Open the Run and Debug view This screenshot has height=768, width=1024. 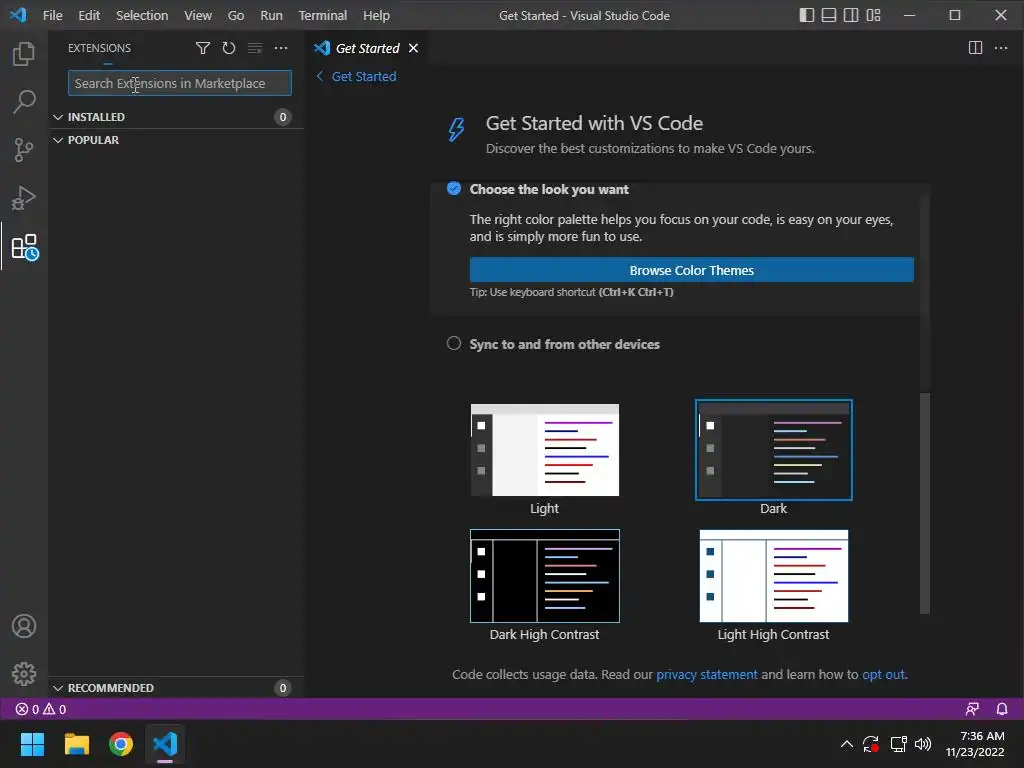coord(24,198)
